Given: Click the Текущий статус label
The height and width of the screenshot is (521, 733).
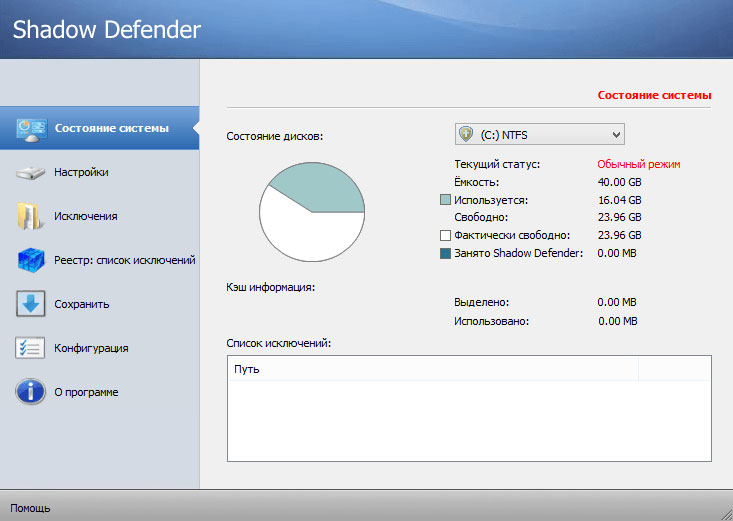Looking at the screenshot, I should pos(497,164).
